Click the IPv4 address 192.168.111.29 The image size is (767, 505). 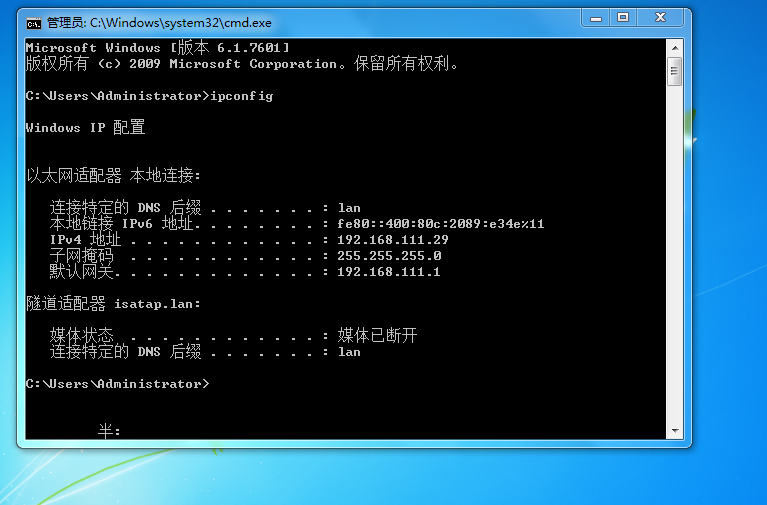click(393, 240)
